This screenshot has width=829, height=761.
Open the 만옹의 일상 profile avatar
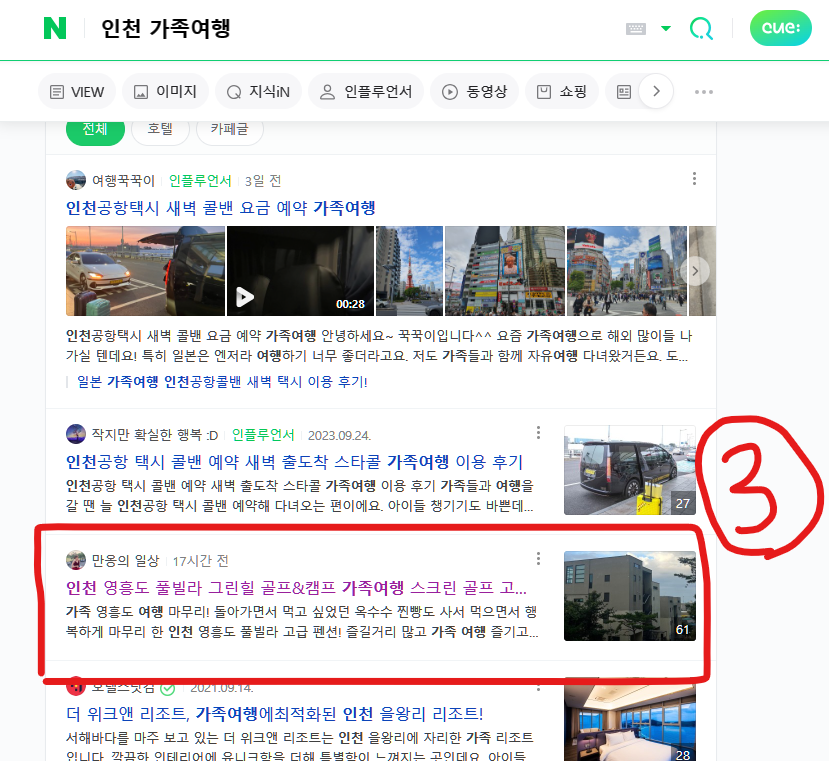click(76, 561)
